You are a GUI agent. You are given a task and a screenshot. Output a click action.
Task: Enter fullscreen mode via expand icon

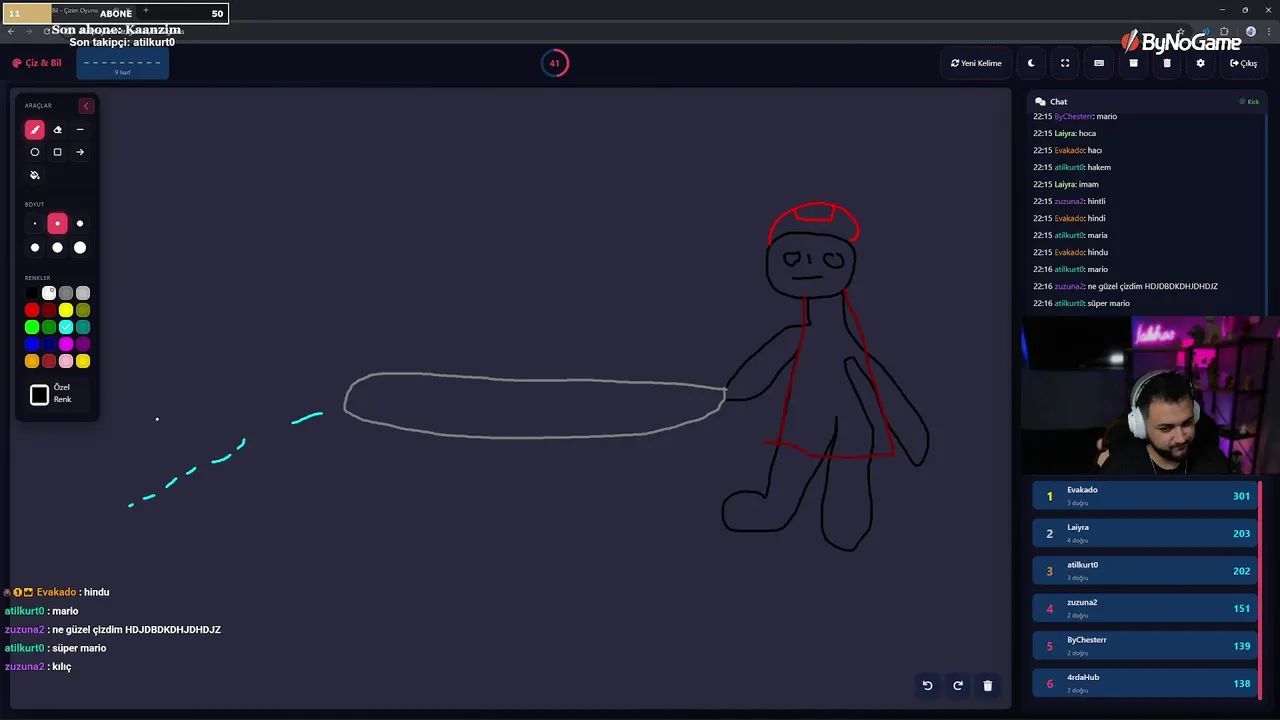coord(1065,63)
